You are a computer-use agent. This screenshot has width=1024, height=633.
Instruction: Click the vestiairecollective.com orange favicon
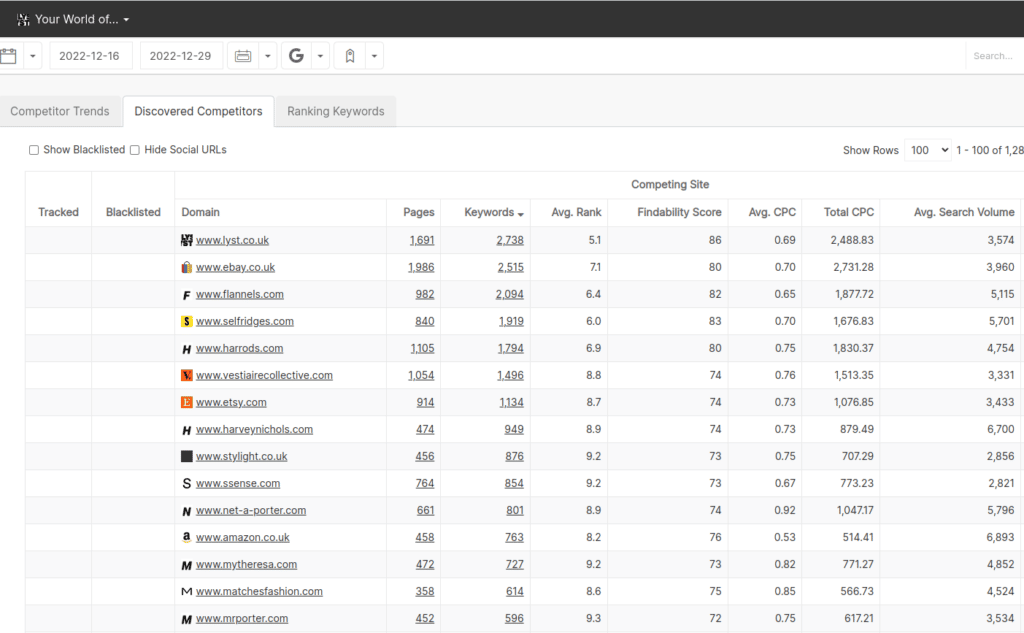(187, 376)
